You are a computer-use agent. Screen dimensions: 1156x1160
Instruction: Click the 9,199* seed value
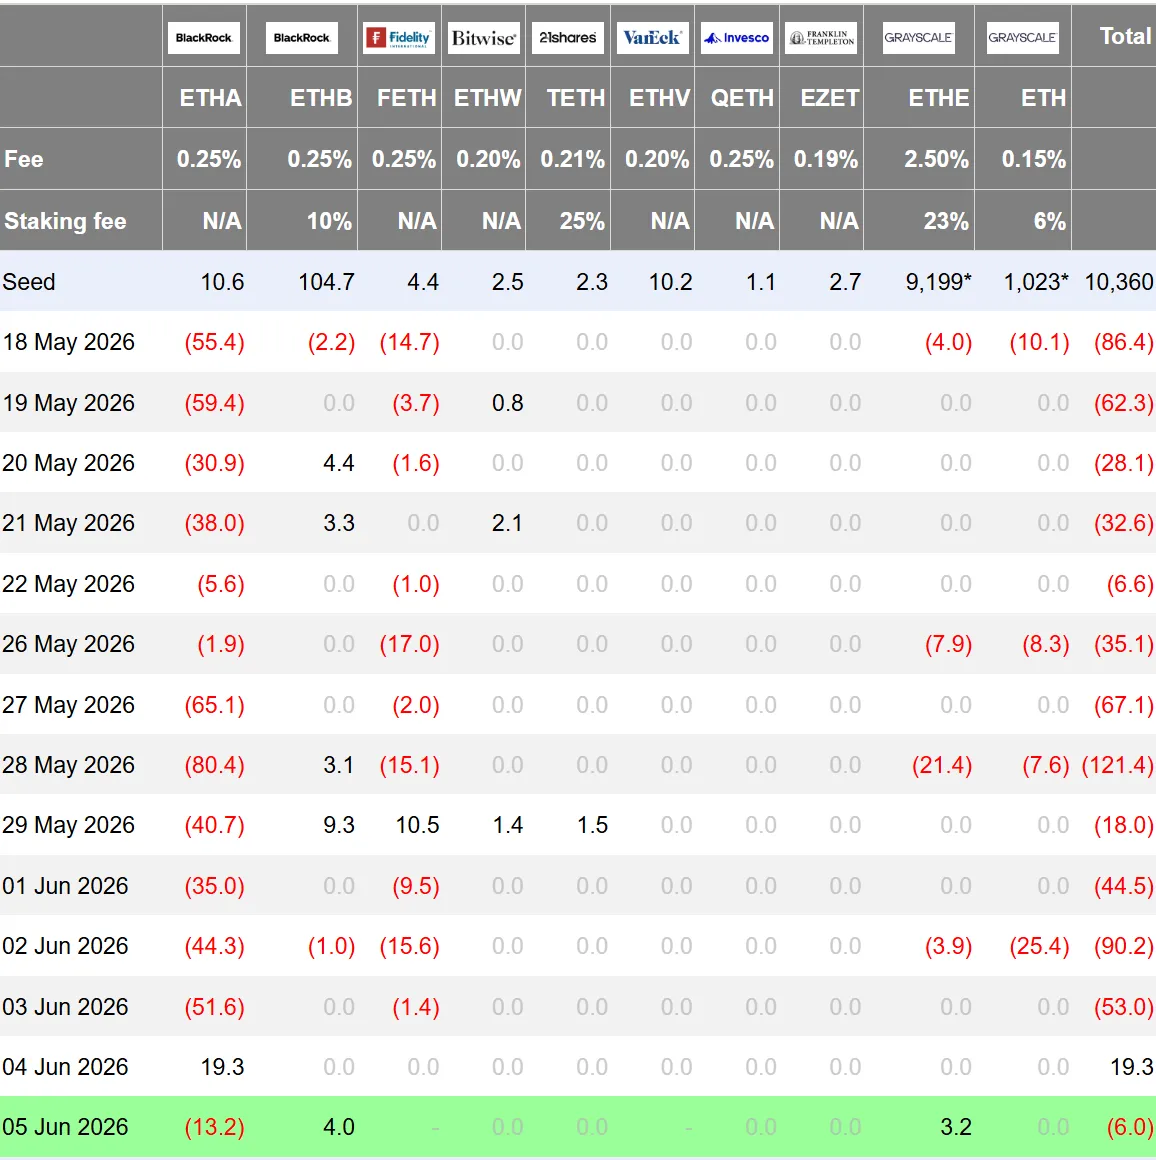[x=939, y=282]
